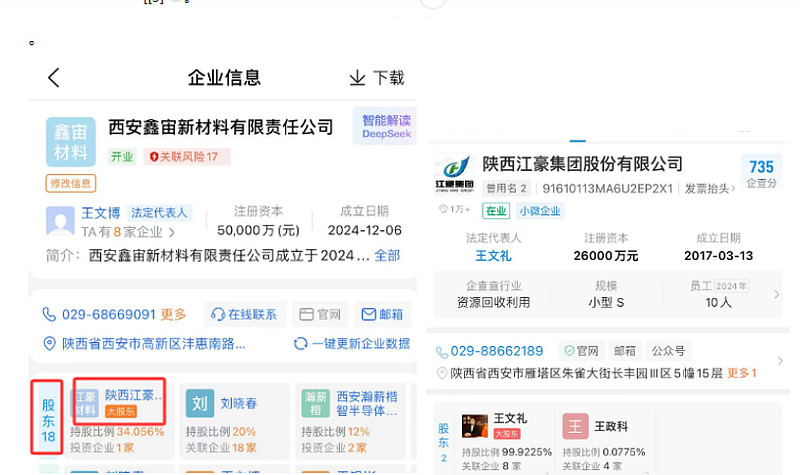Tap 王 avatar for 王政科
This screenshot has width=800, height=475.
(x=575, y=426)
